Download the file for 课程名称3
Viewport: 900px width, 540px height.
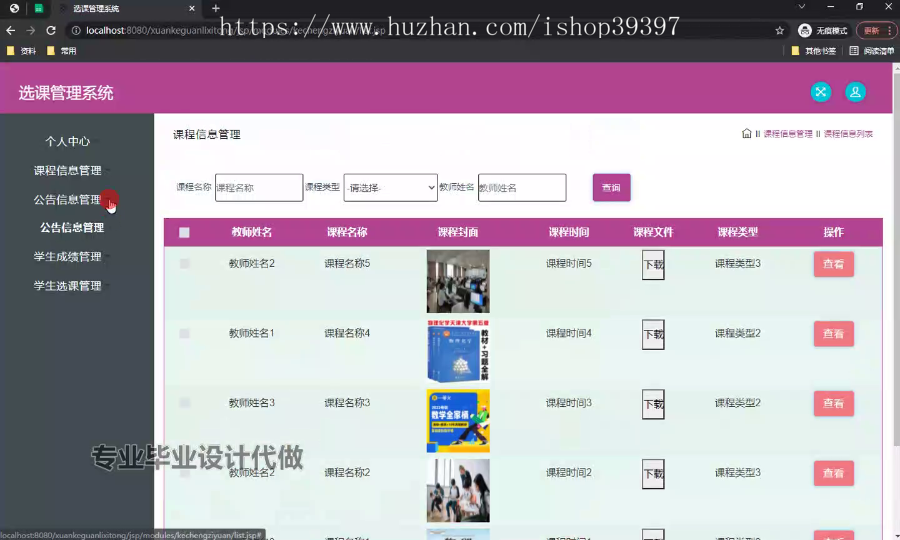pyautogui.click(x=653, y=405)
